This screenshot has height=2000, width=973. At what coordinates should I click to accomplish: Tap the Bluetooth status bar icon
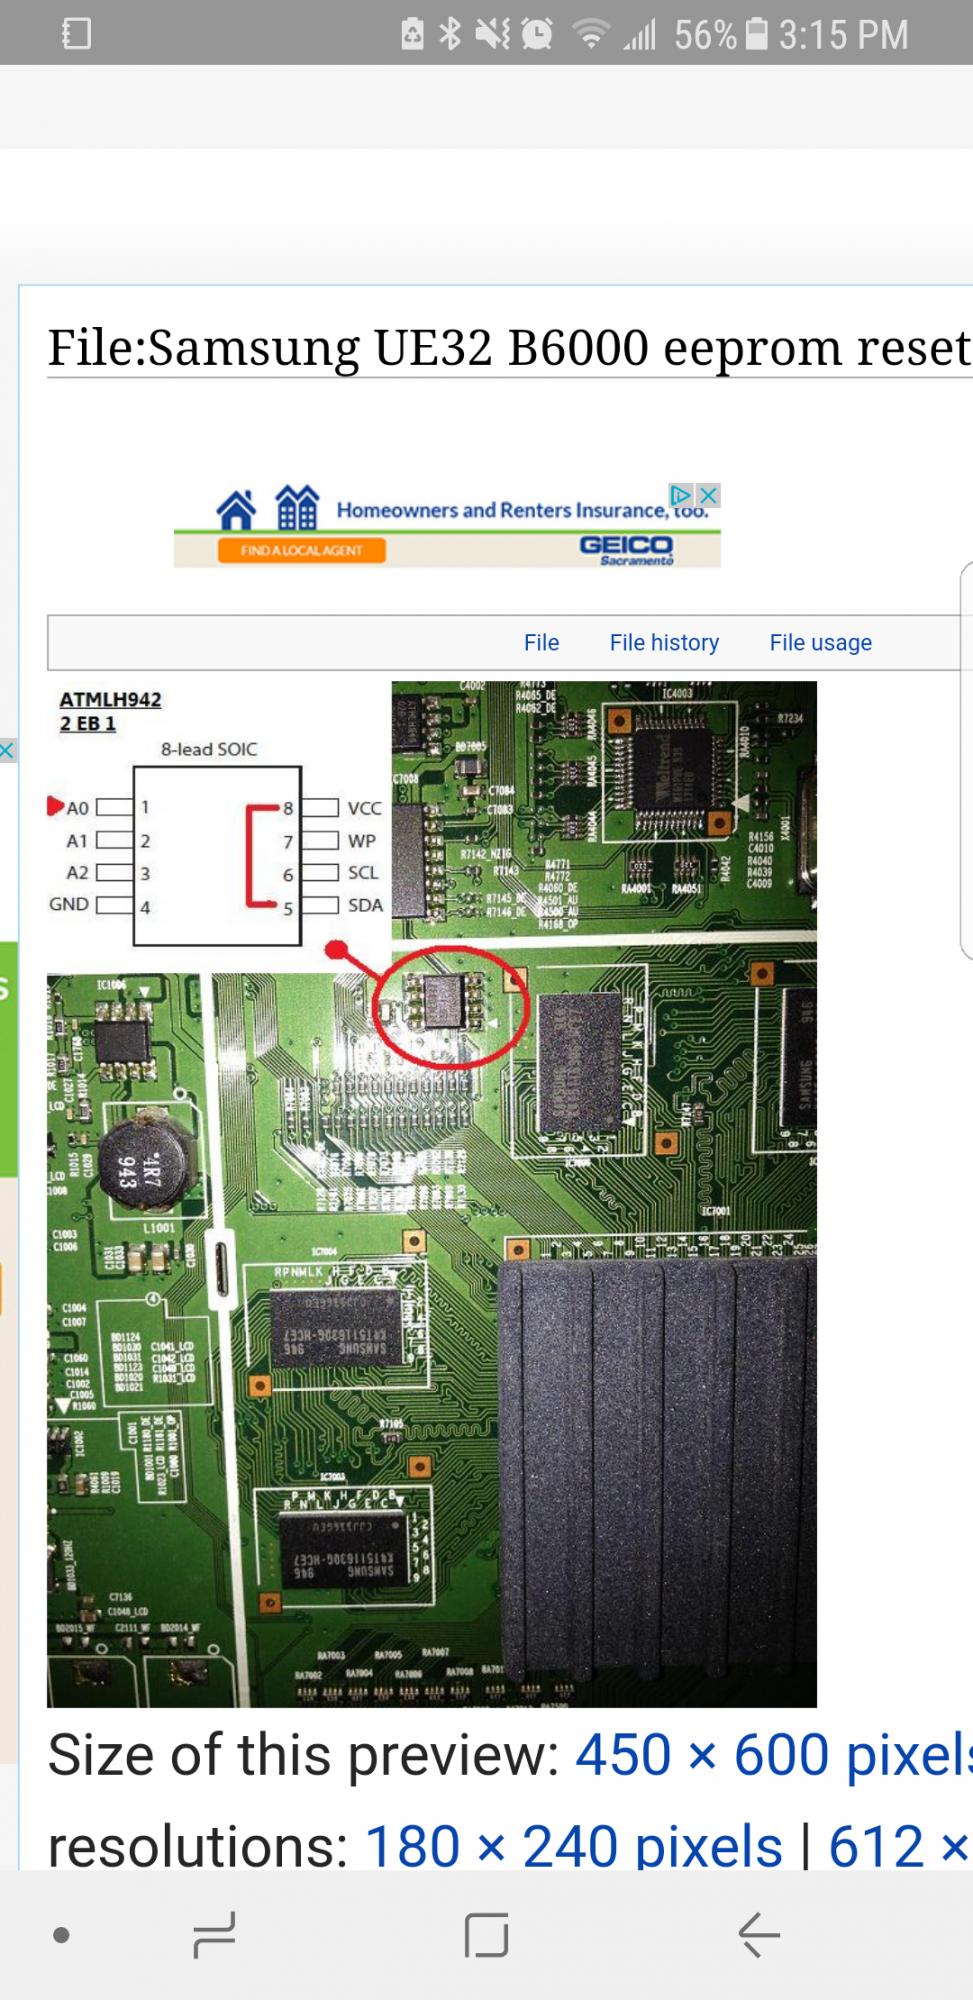pyautogui.click(x=450, y=35)
